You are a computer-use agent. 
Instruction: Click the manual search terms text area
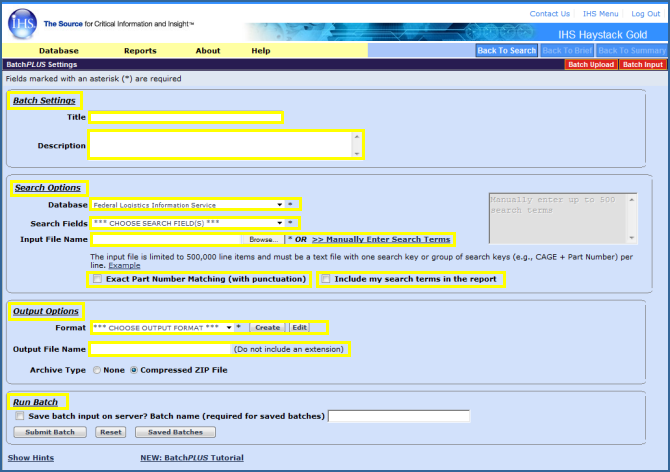point(558,218)
